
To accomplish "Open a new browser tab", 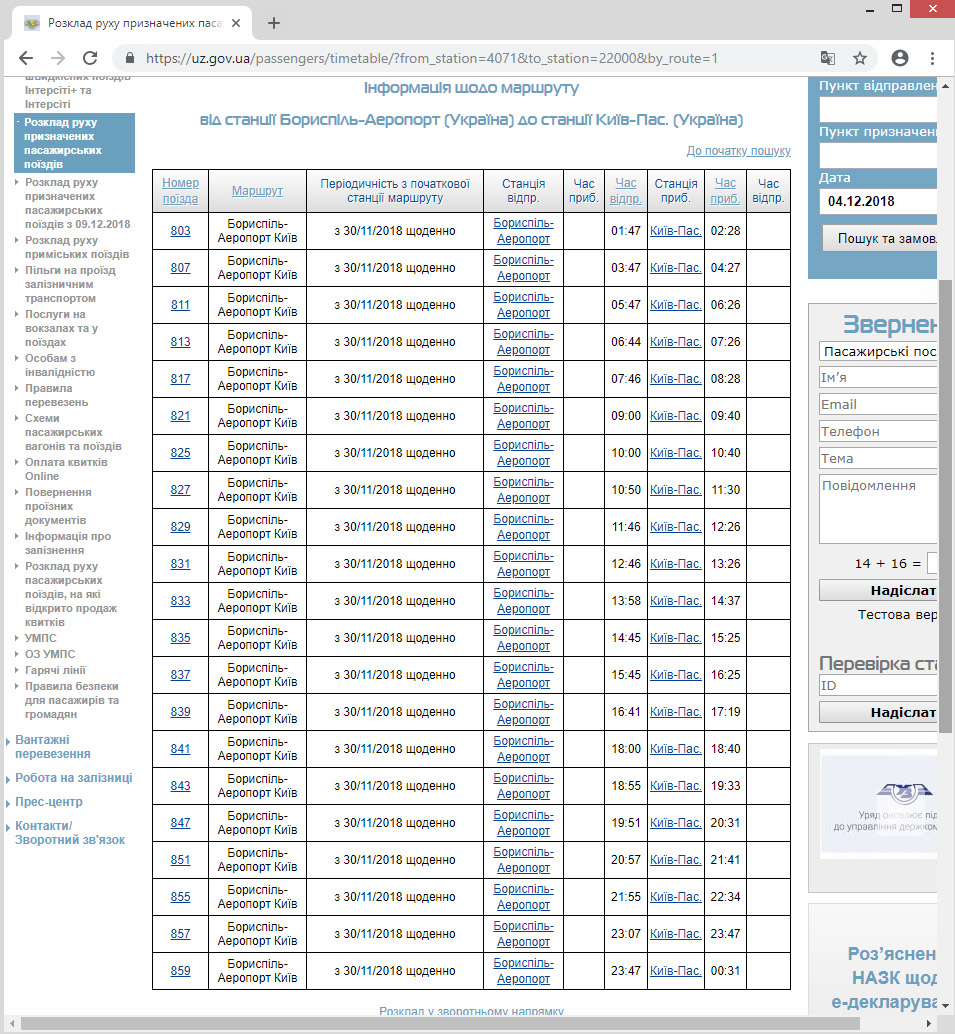I will [x=274, y=23].
